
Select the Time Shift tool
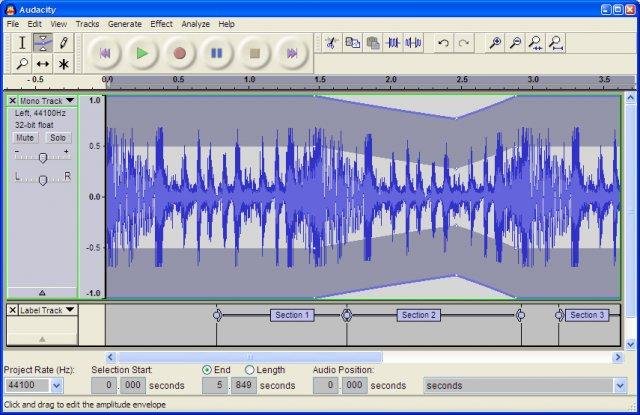(x=43, y=63)
